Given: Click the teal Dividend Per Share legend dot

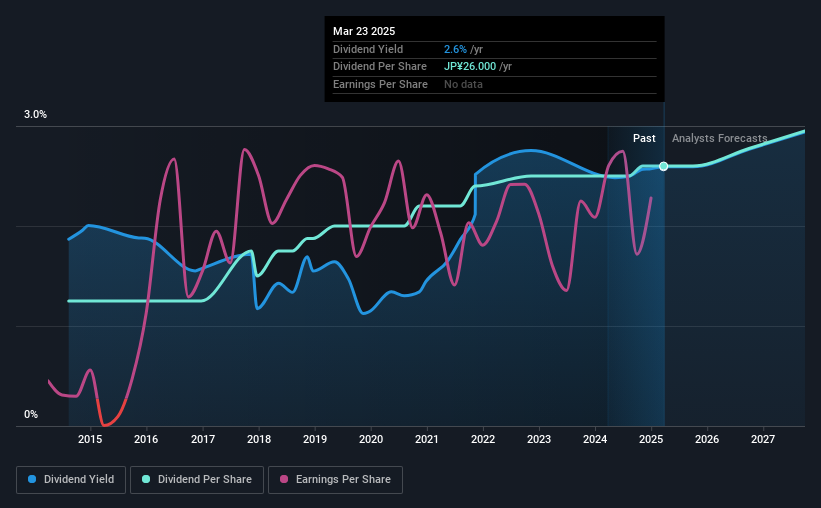Looking at the screenshot, I should (146, 479).
